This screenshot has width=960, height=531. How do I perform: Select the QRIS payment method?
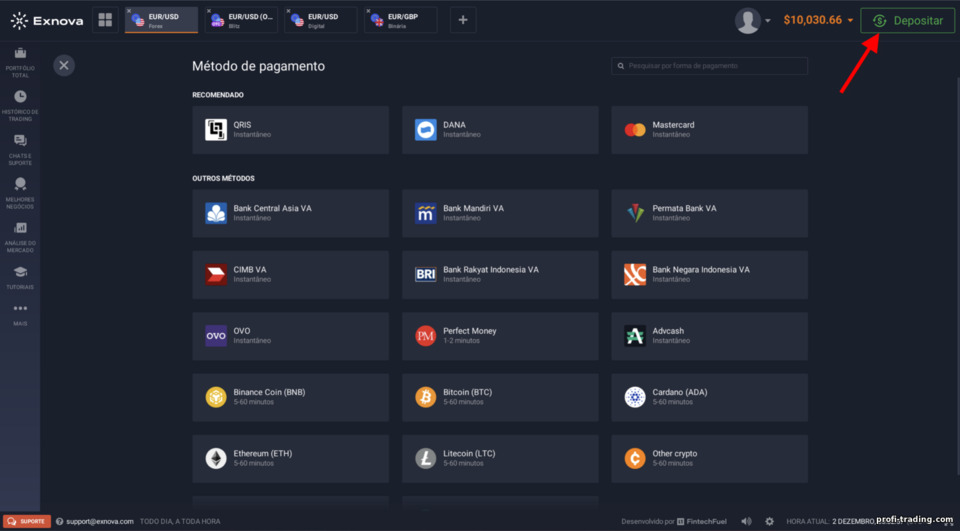(290, 130)
